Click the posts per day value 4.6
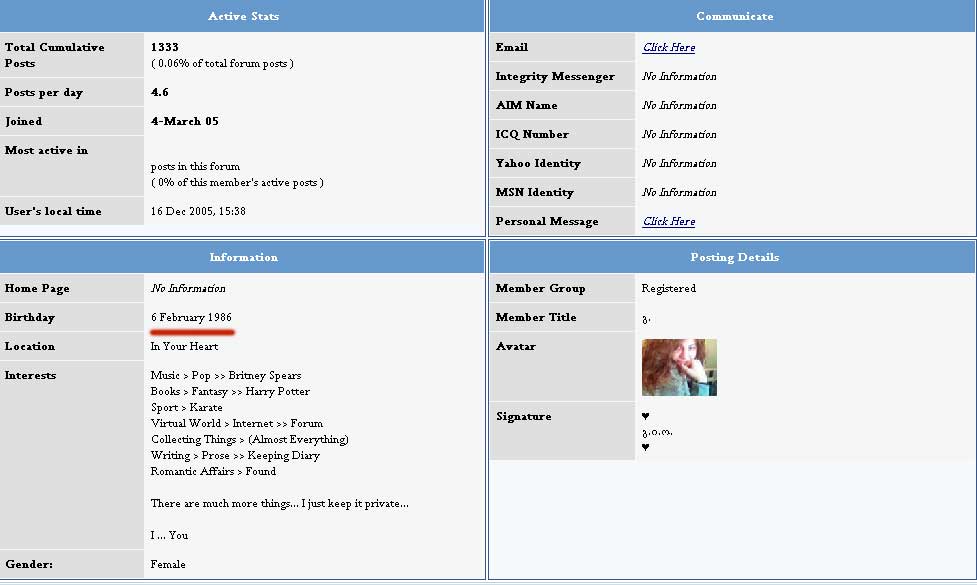977x585 pixels. pos(160,92)
